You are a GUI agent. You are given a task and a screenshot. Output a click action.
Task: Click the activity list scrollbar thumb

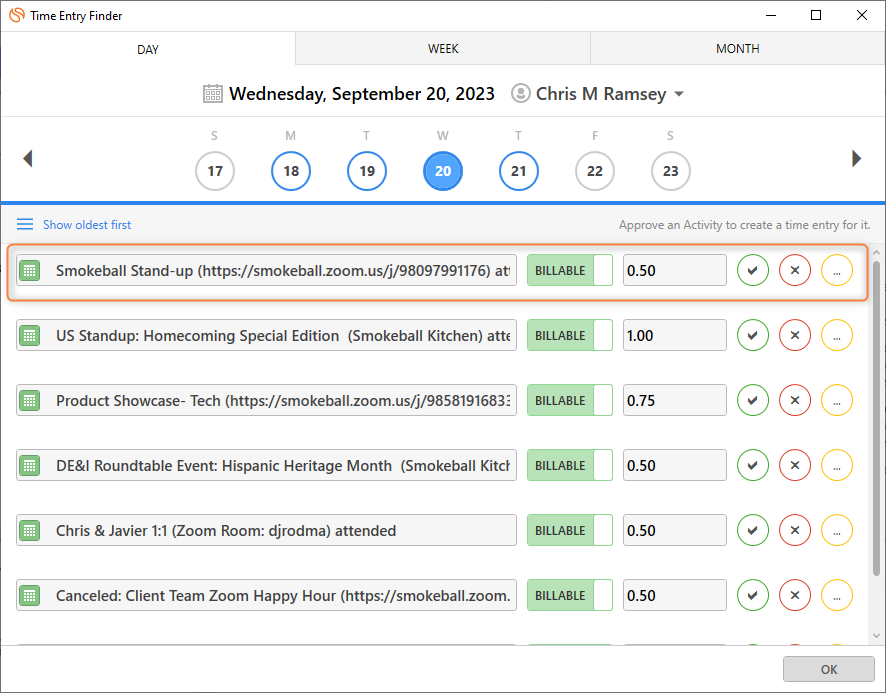click(x=876, y=418)
